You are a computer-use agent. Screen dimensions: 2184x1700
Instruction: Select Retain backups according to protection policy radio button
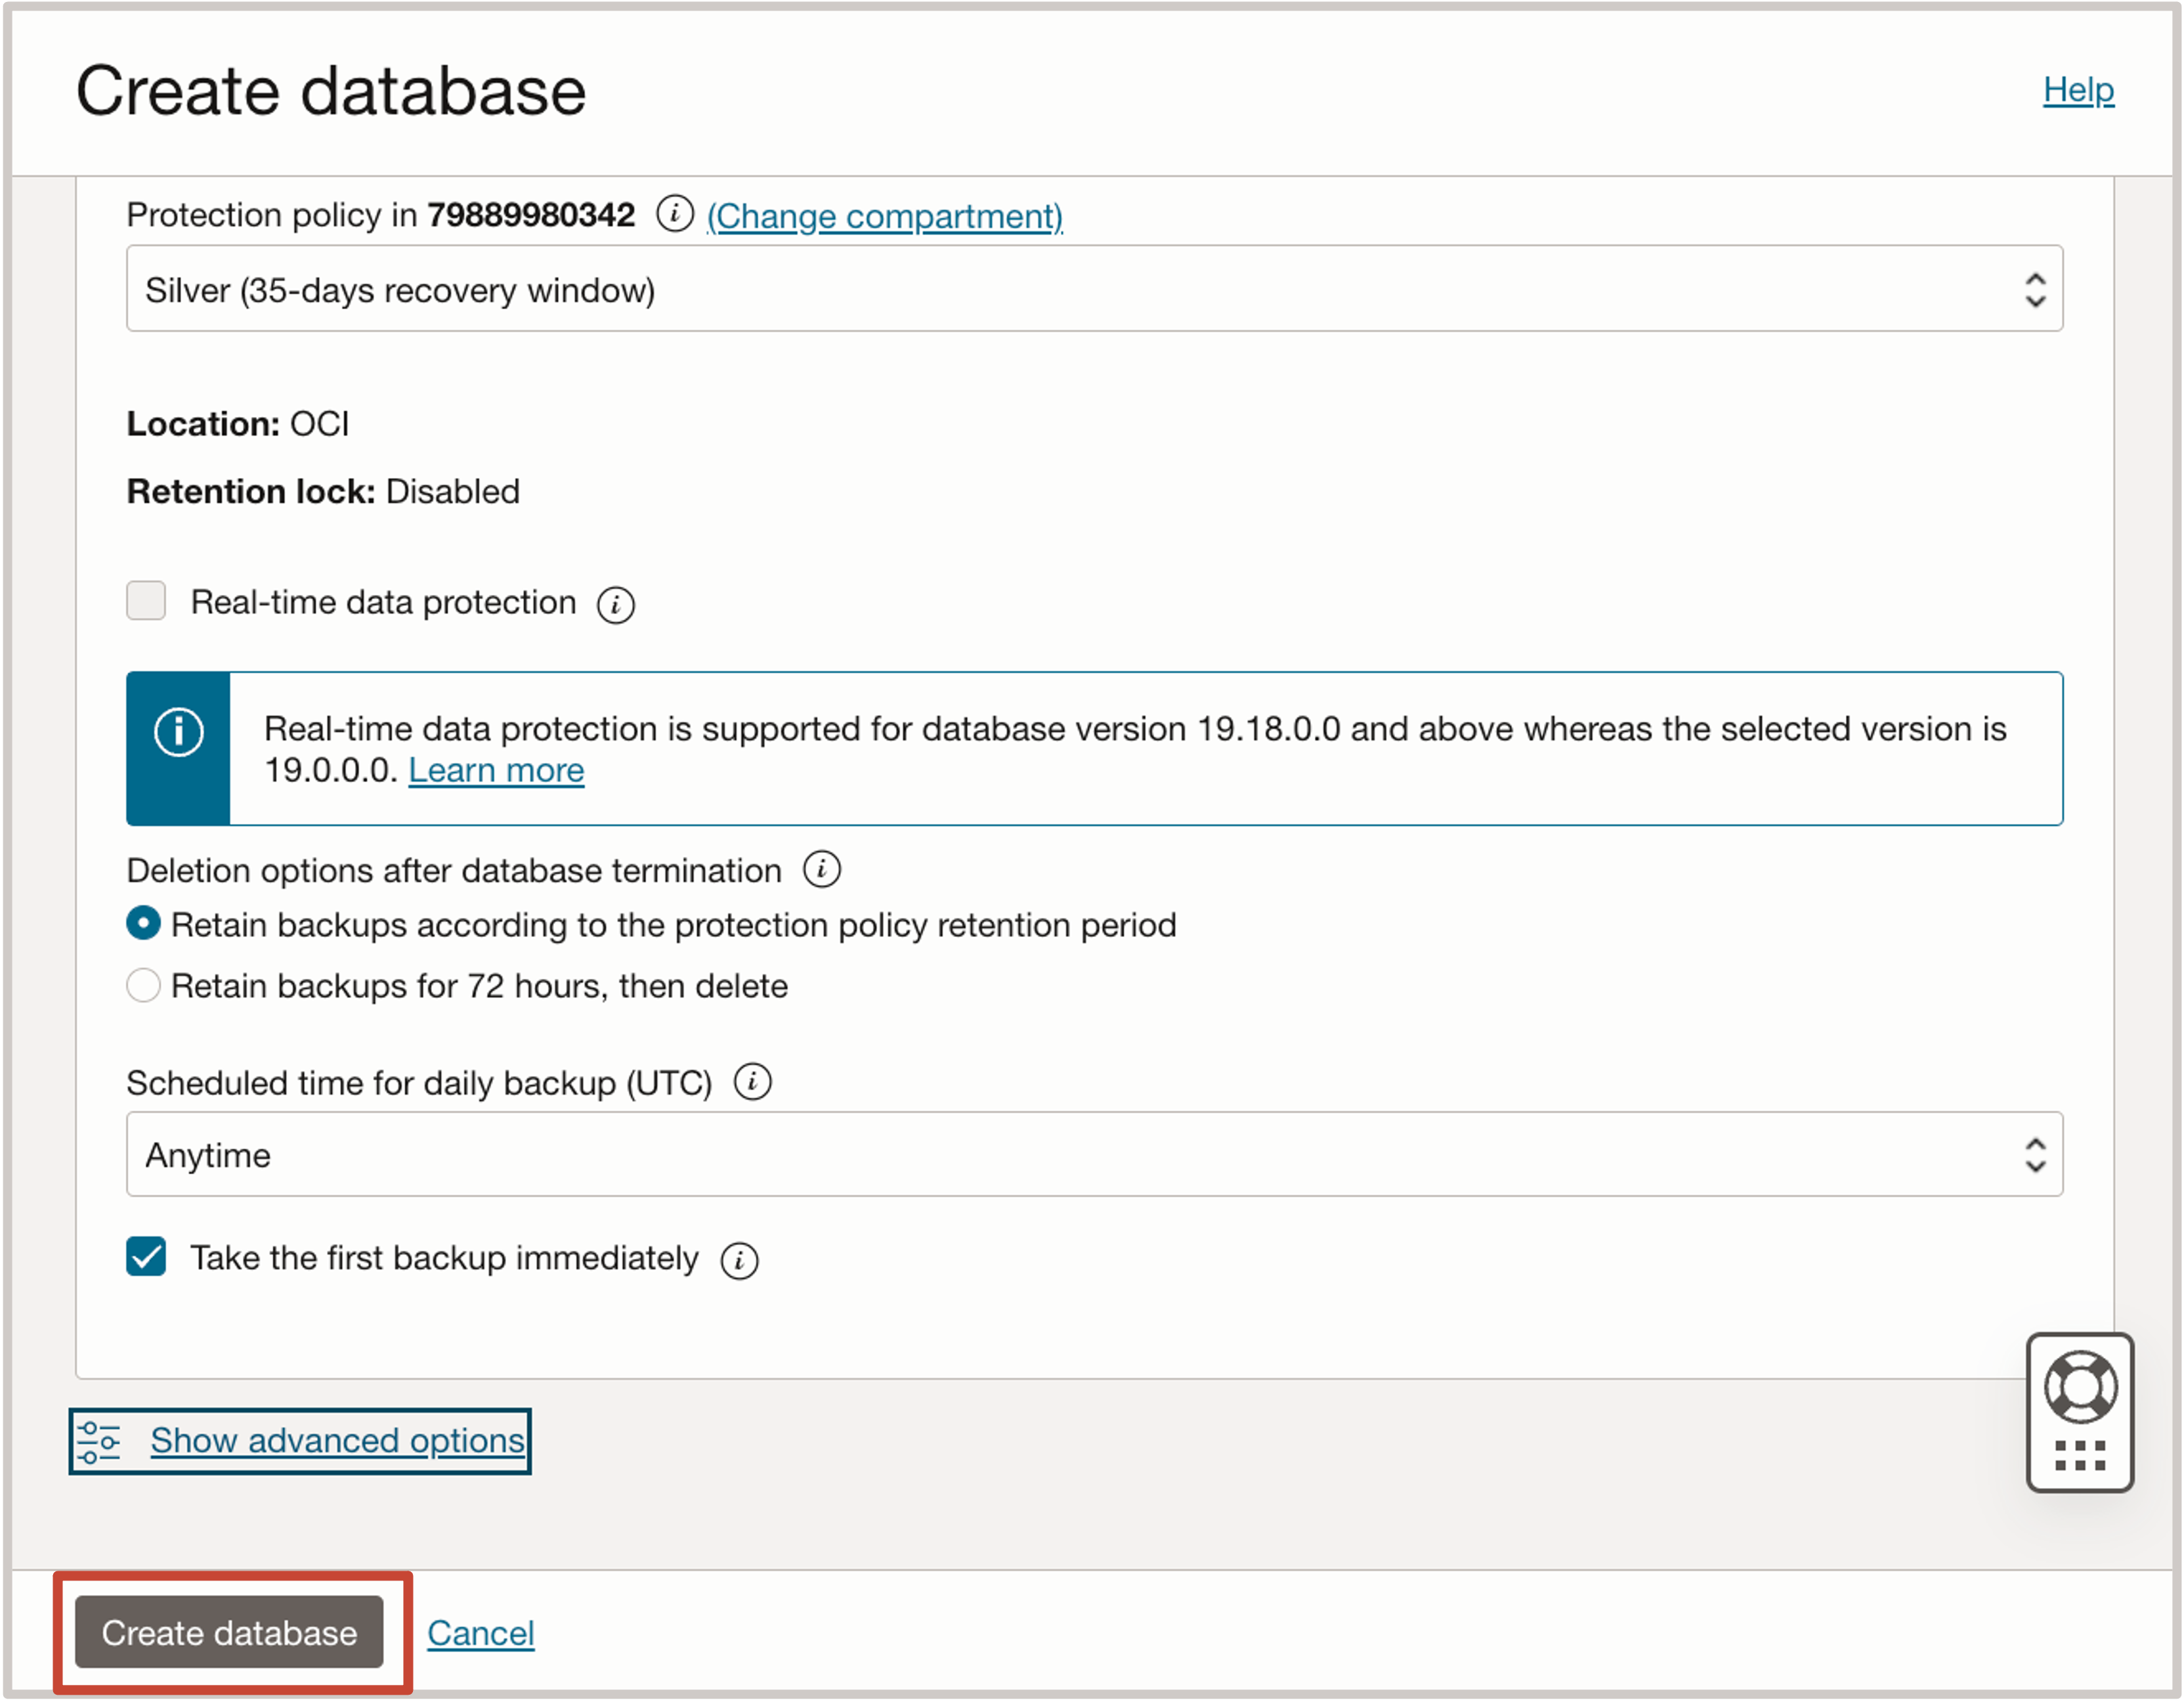[x=147, y=924]
